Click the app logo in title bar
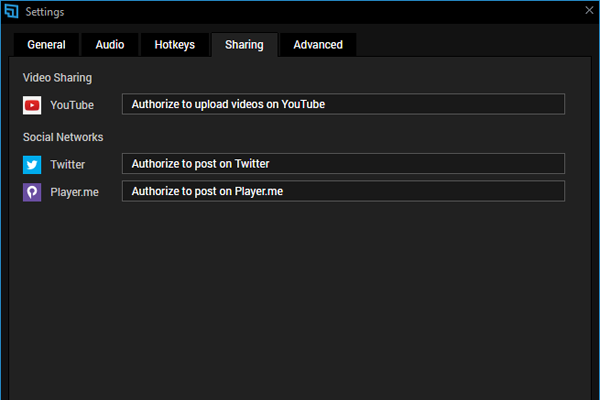The image size is (600, 400). click(11, 11)
